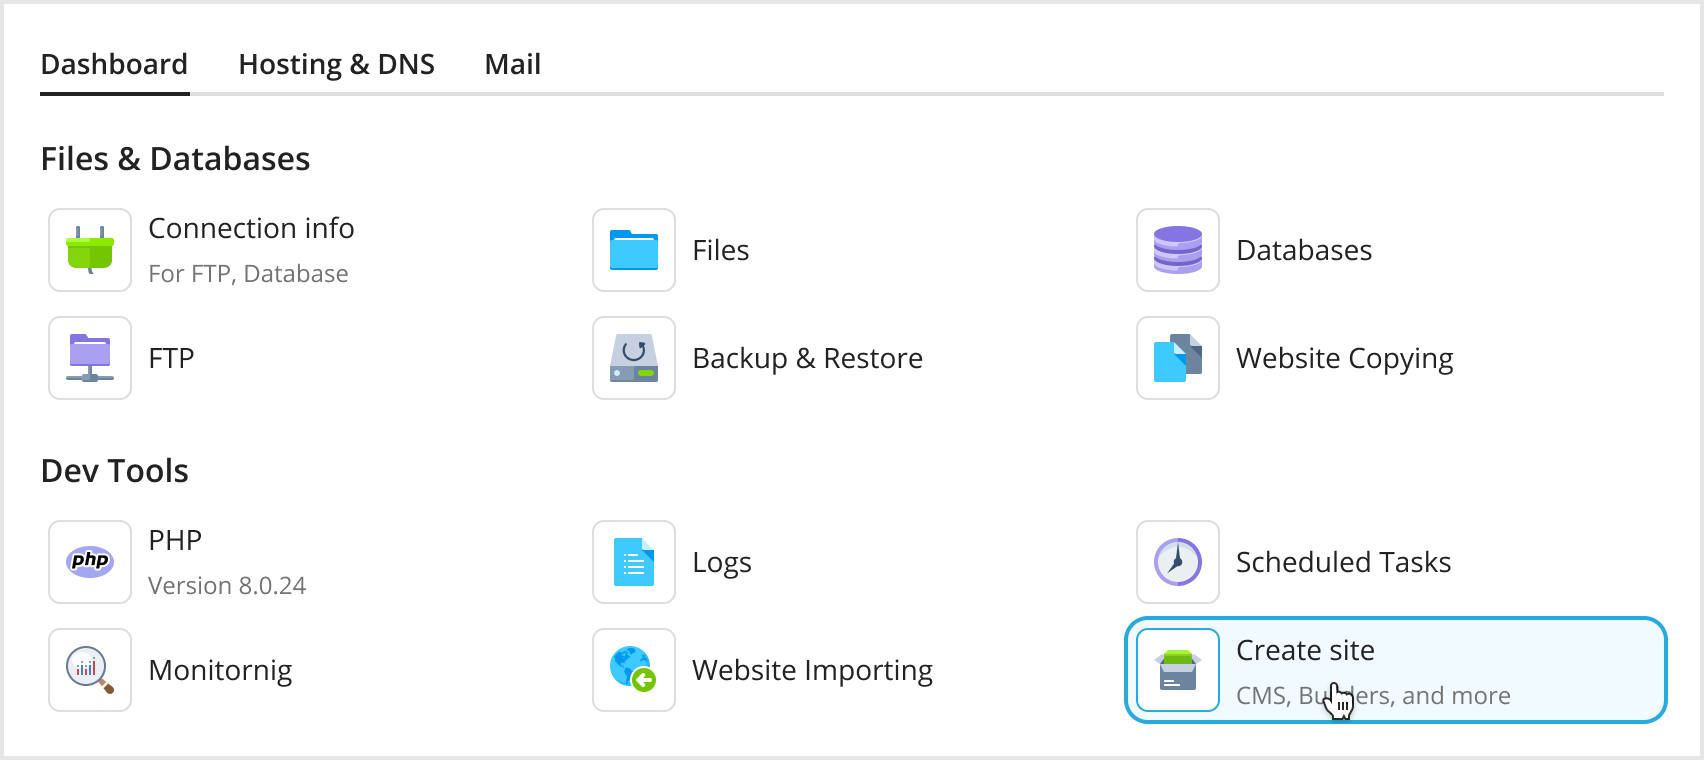Click the green plug Connection info icon
1704x760 pixels.
coord(90,250)
